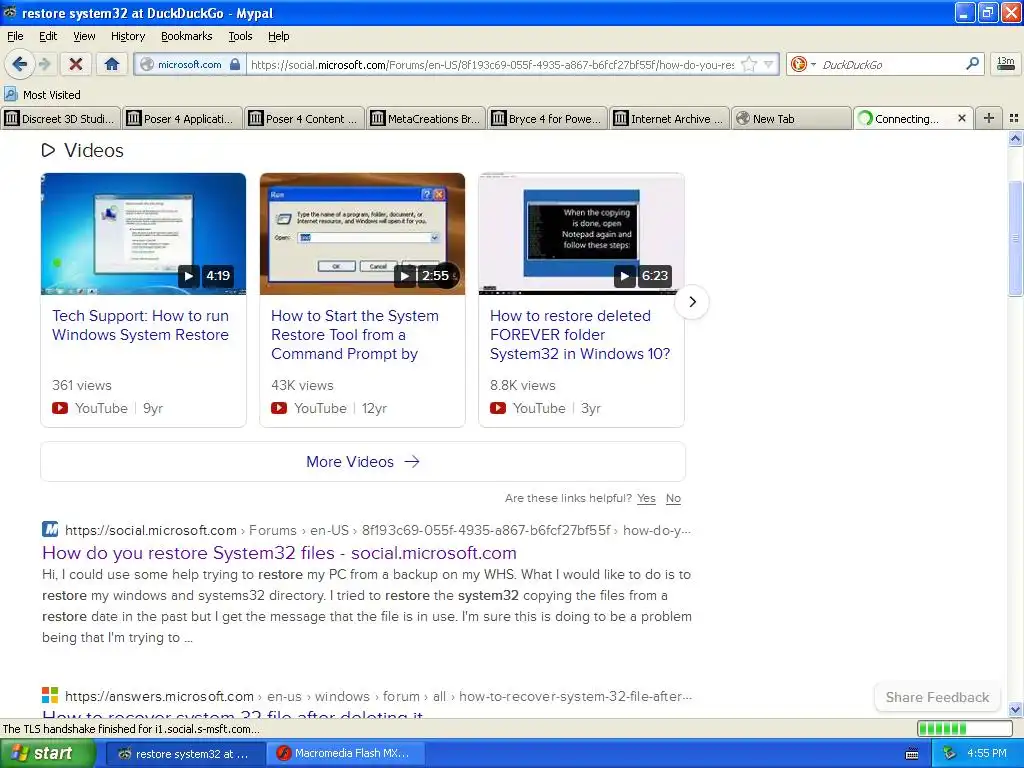Click the 4:55 PM system clock

pyautogui.click(x=987, y=753)
